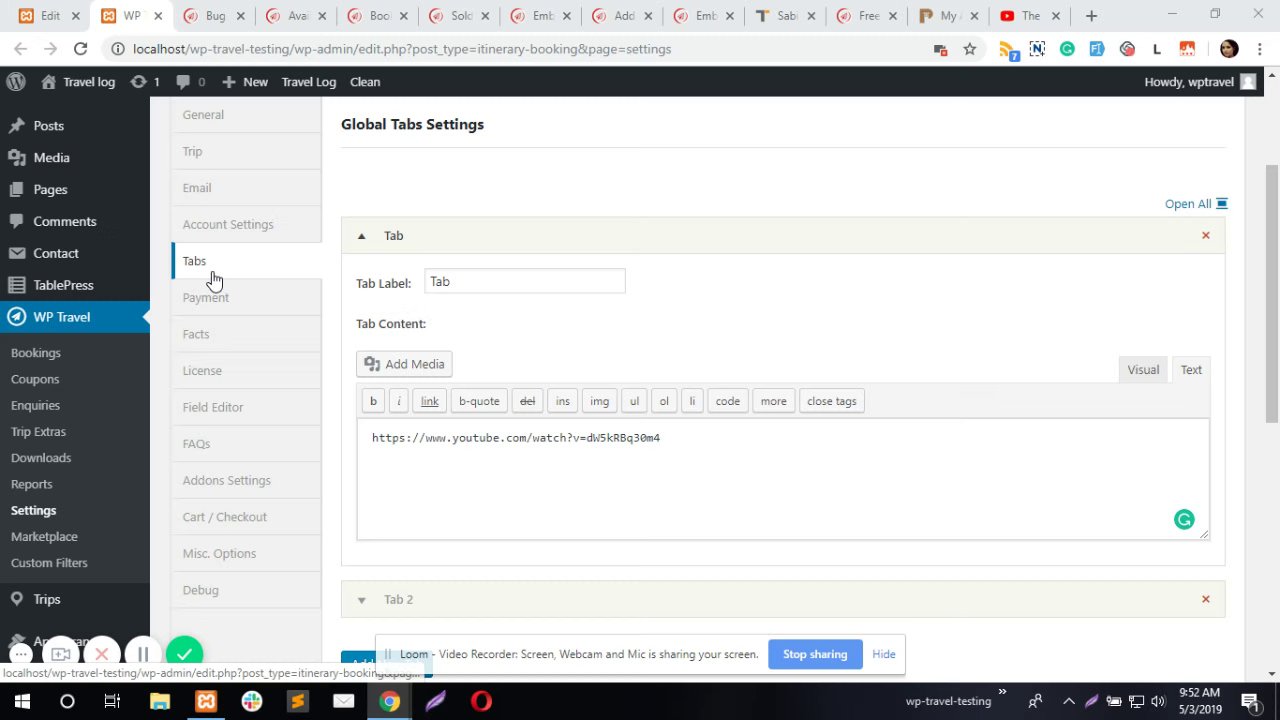Viewport: 1280px width, 720px height.
Task: Switch to the Trip settings tab
Action: [247, 152]
